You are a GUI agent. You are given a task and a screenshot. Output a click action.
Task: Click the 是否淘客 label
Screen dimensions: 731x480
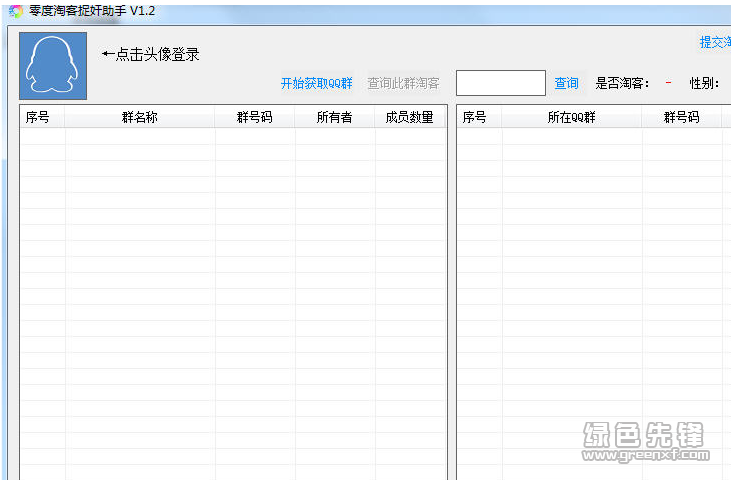622,83
